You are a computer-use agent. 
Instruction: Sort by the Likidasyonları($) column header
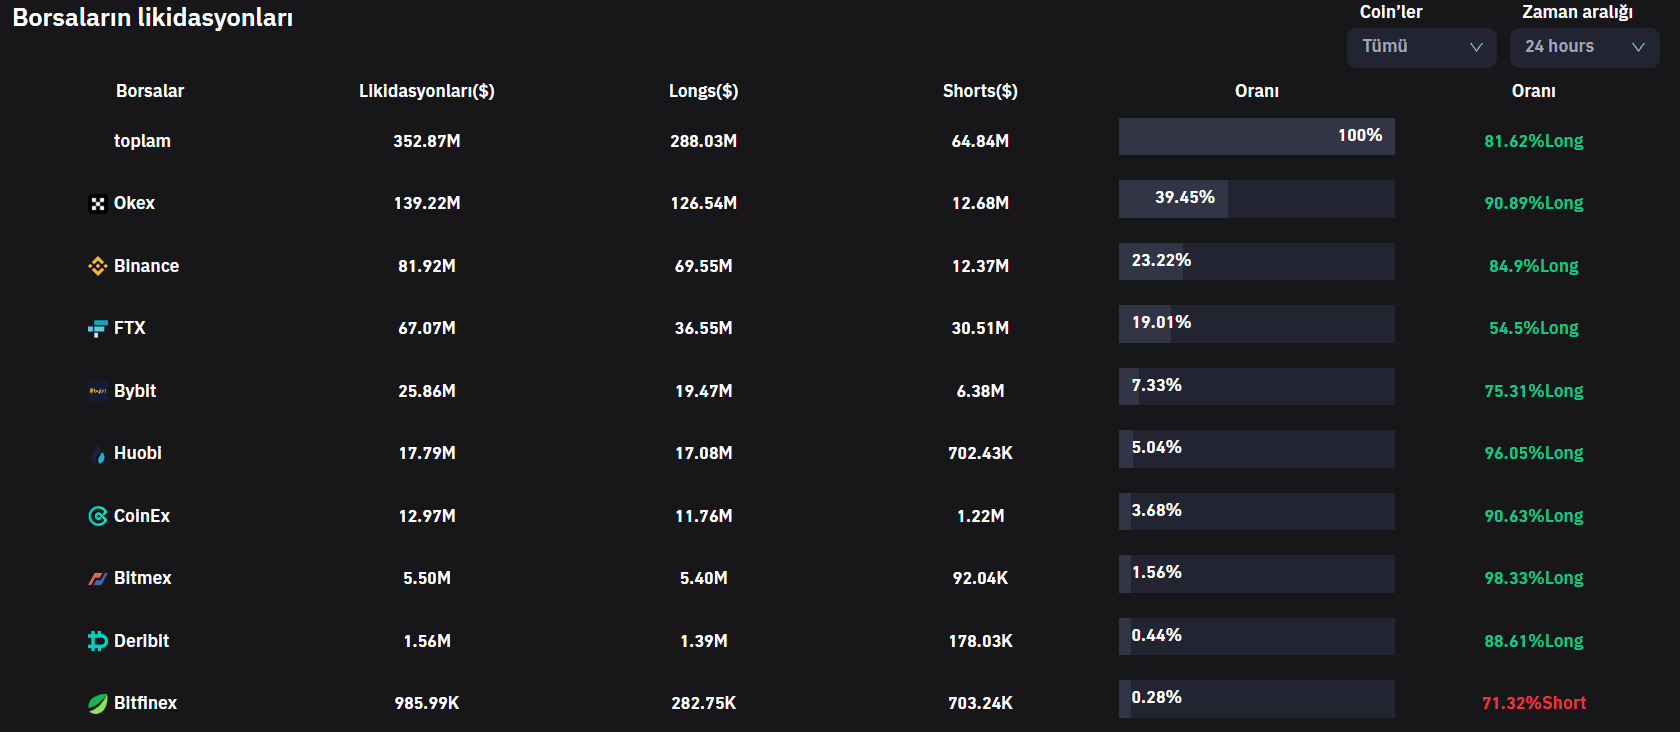pyautogui.click(x=427, y=91)
